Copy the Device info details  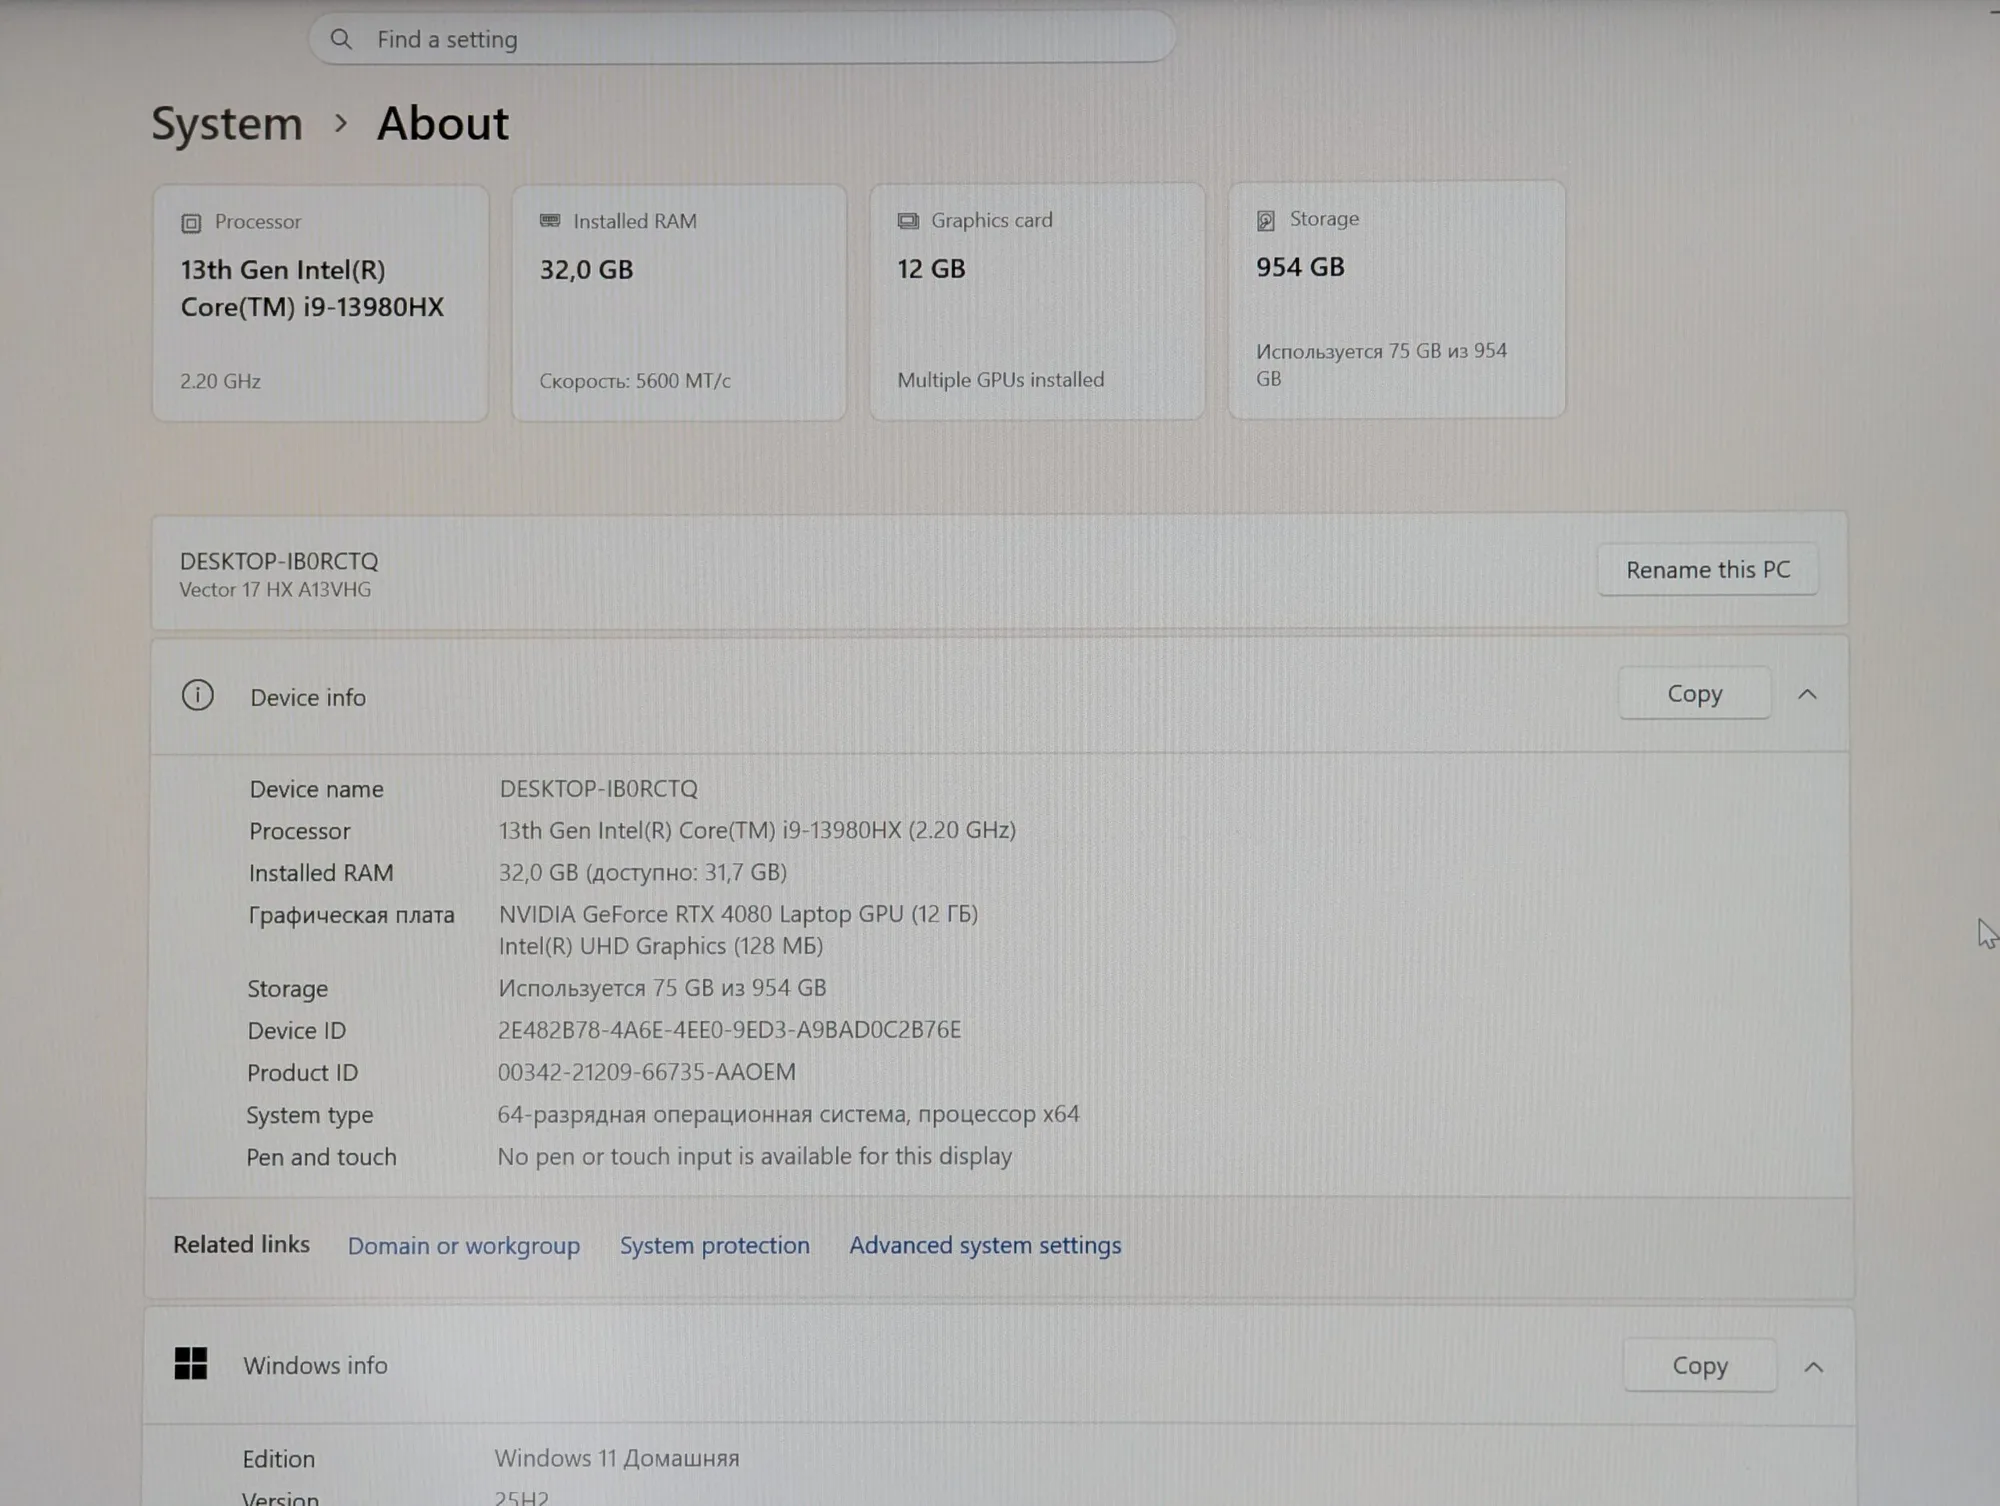tap(1695, 693)
